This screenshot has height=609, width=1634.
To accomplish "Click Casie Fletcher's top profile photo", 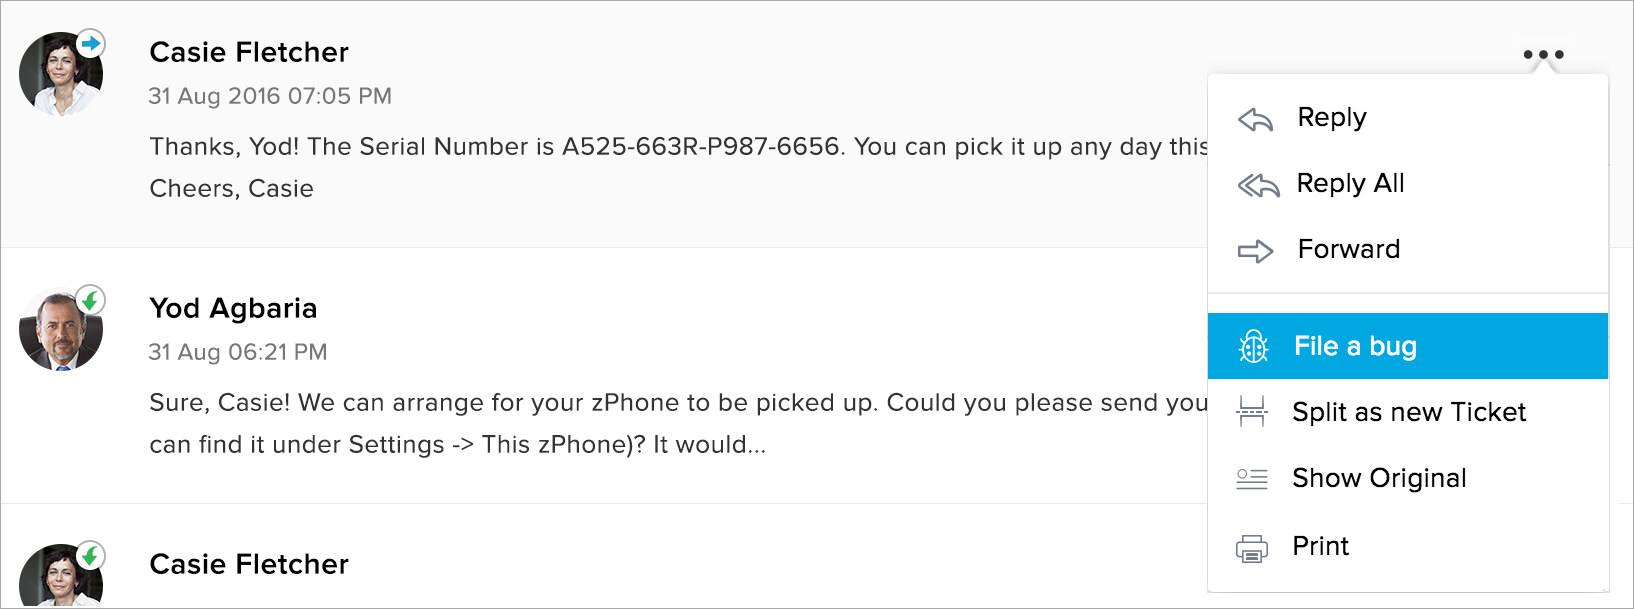I will point(58,76).
